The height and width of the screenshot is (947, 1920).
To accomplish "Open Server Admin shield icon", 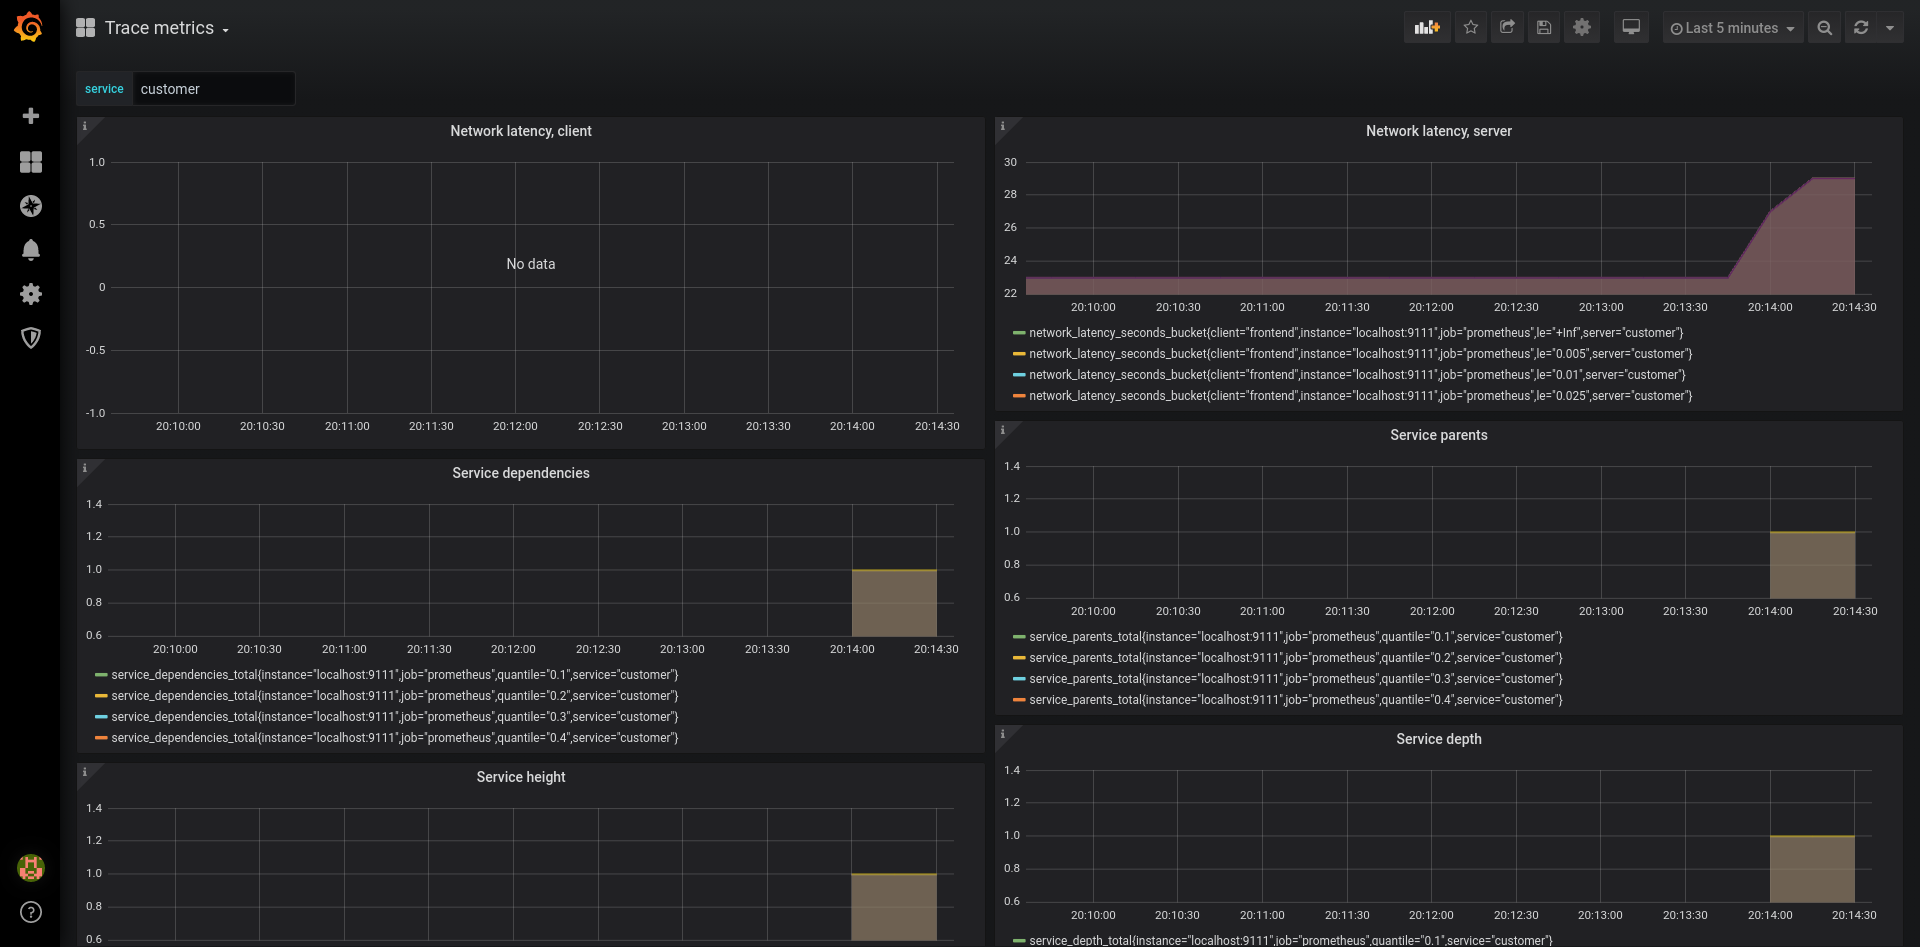I will click(31, 338).
